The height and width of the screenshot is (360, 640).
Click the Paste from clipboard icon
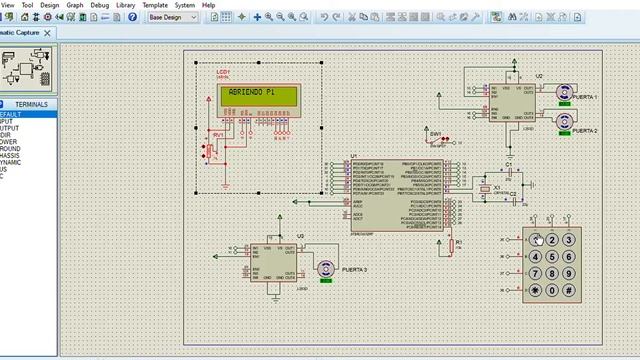[x=375, y=17]
